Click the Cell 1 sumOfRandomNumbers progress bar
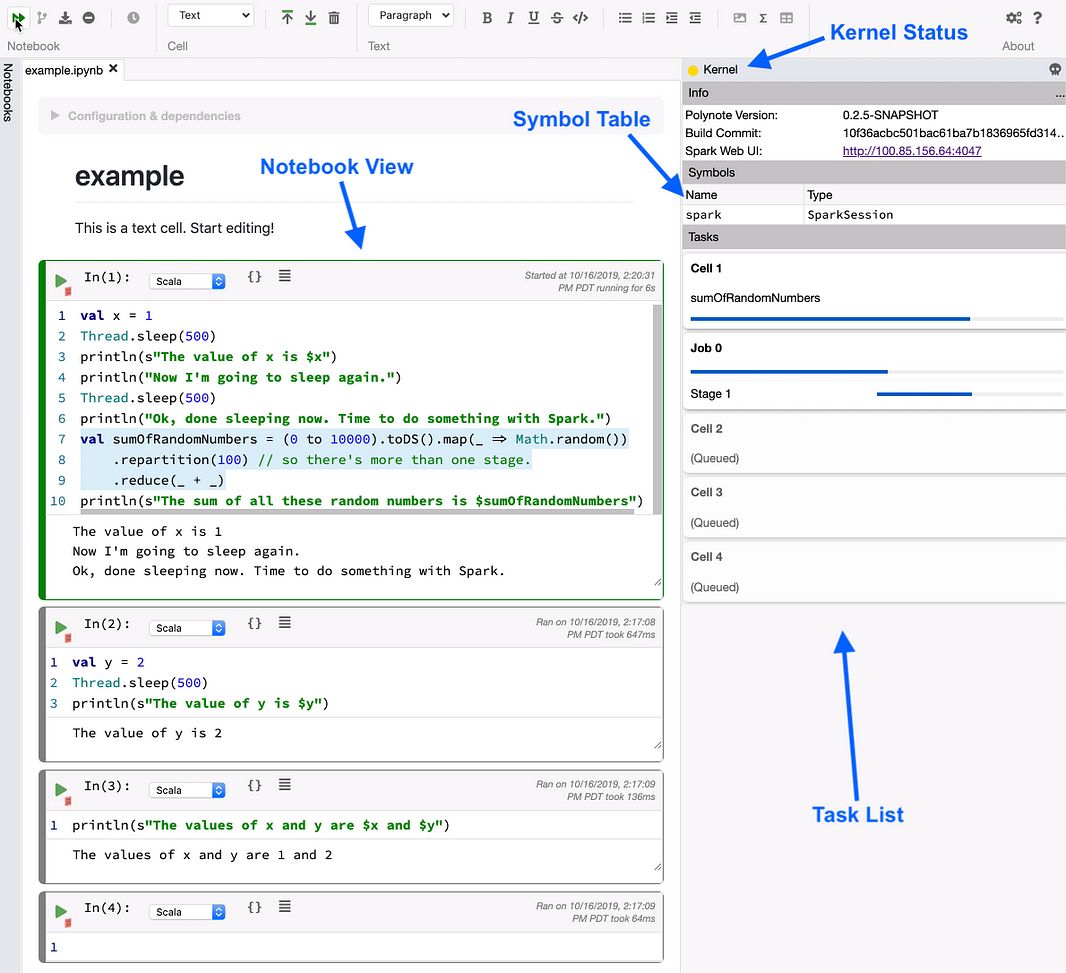The image size is (1066, 973). 876,318
